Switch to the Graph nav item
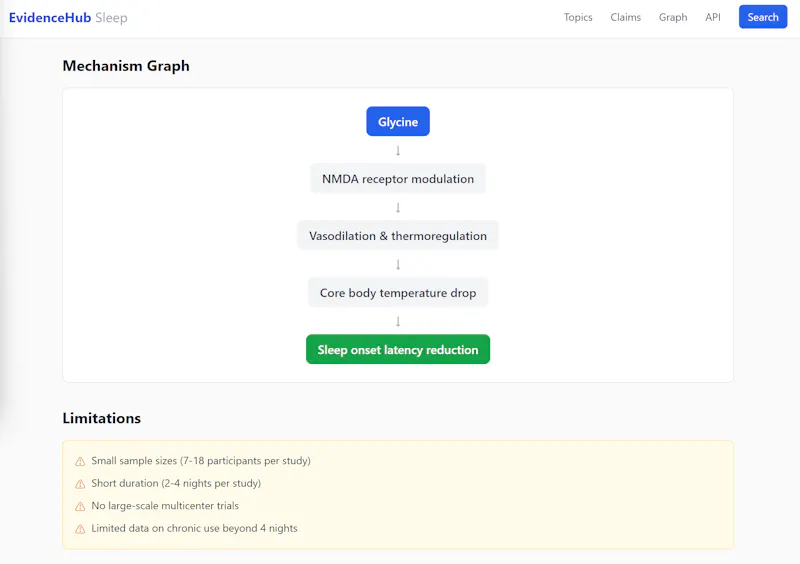This screenshot has height=564, width=800. (672, 17)
